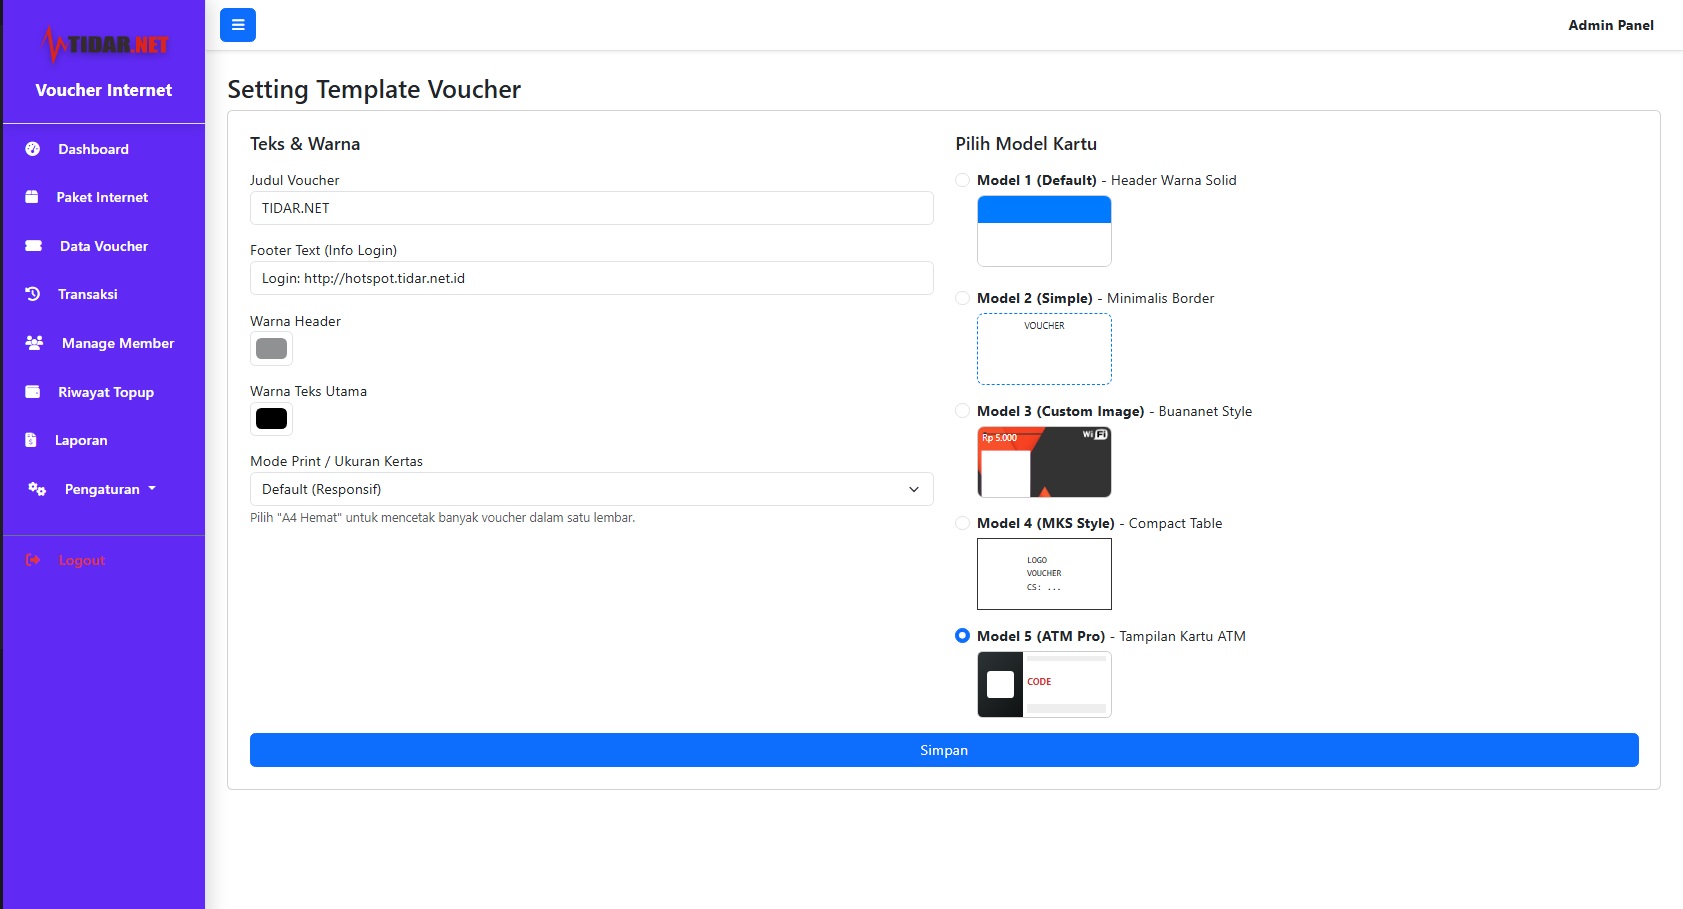1683x909 pixels.
Task: Expand the Pengaturan submenu caret
Action: click(x=152, y=489)
